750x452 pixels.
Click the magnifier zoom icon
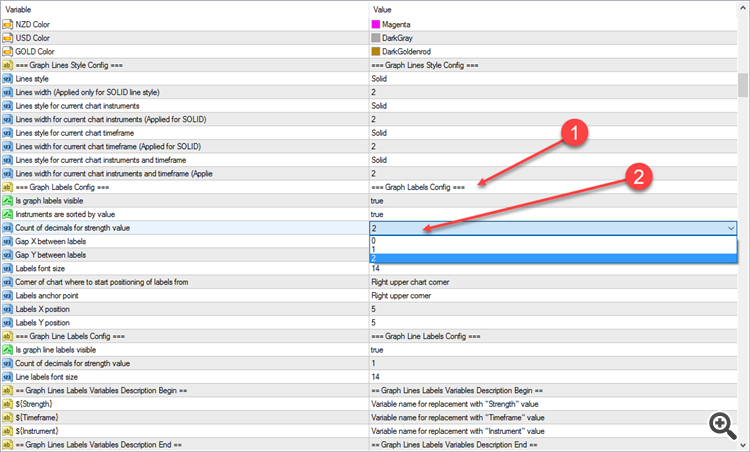tap(722, 425)
